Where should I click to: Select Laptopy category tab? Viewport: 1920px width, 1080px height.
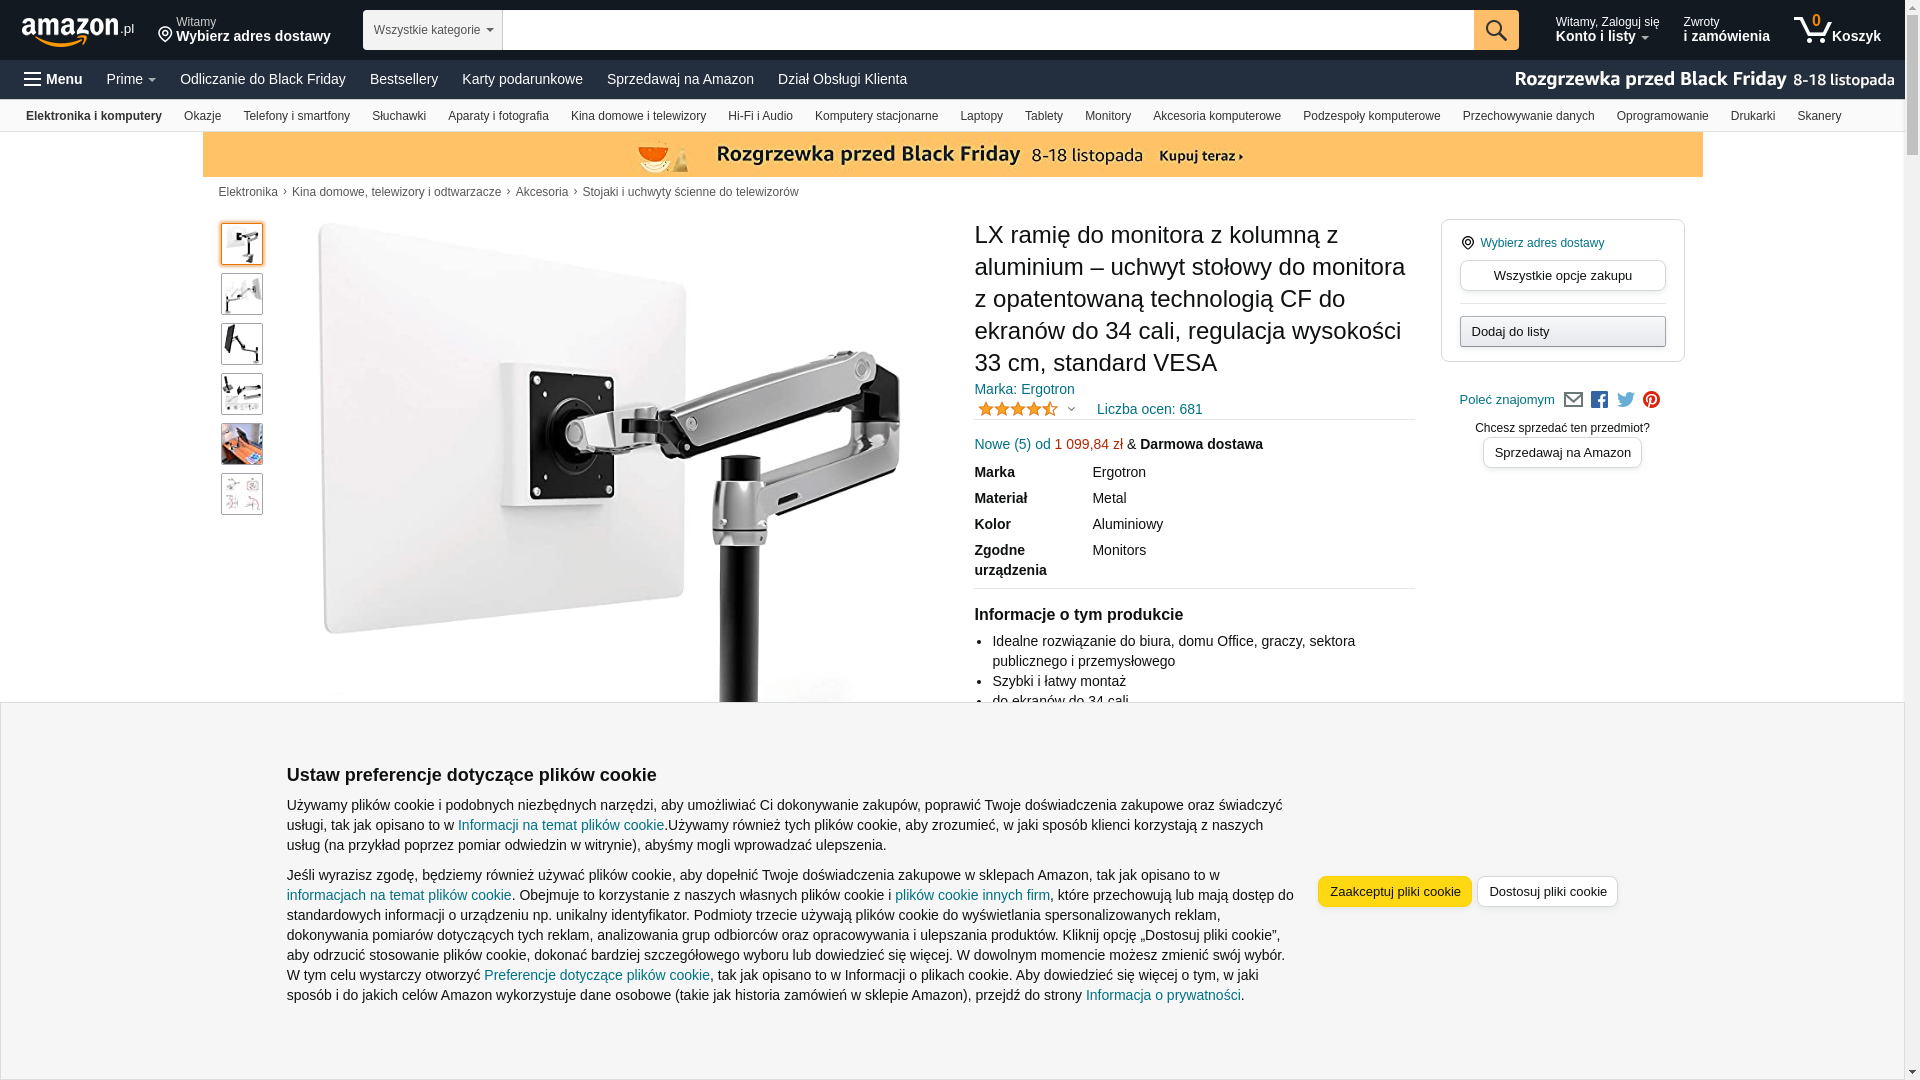tap(981, 116)
